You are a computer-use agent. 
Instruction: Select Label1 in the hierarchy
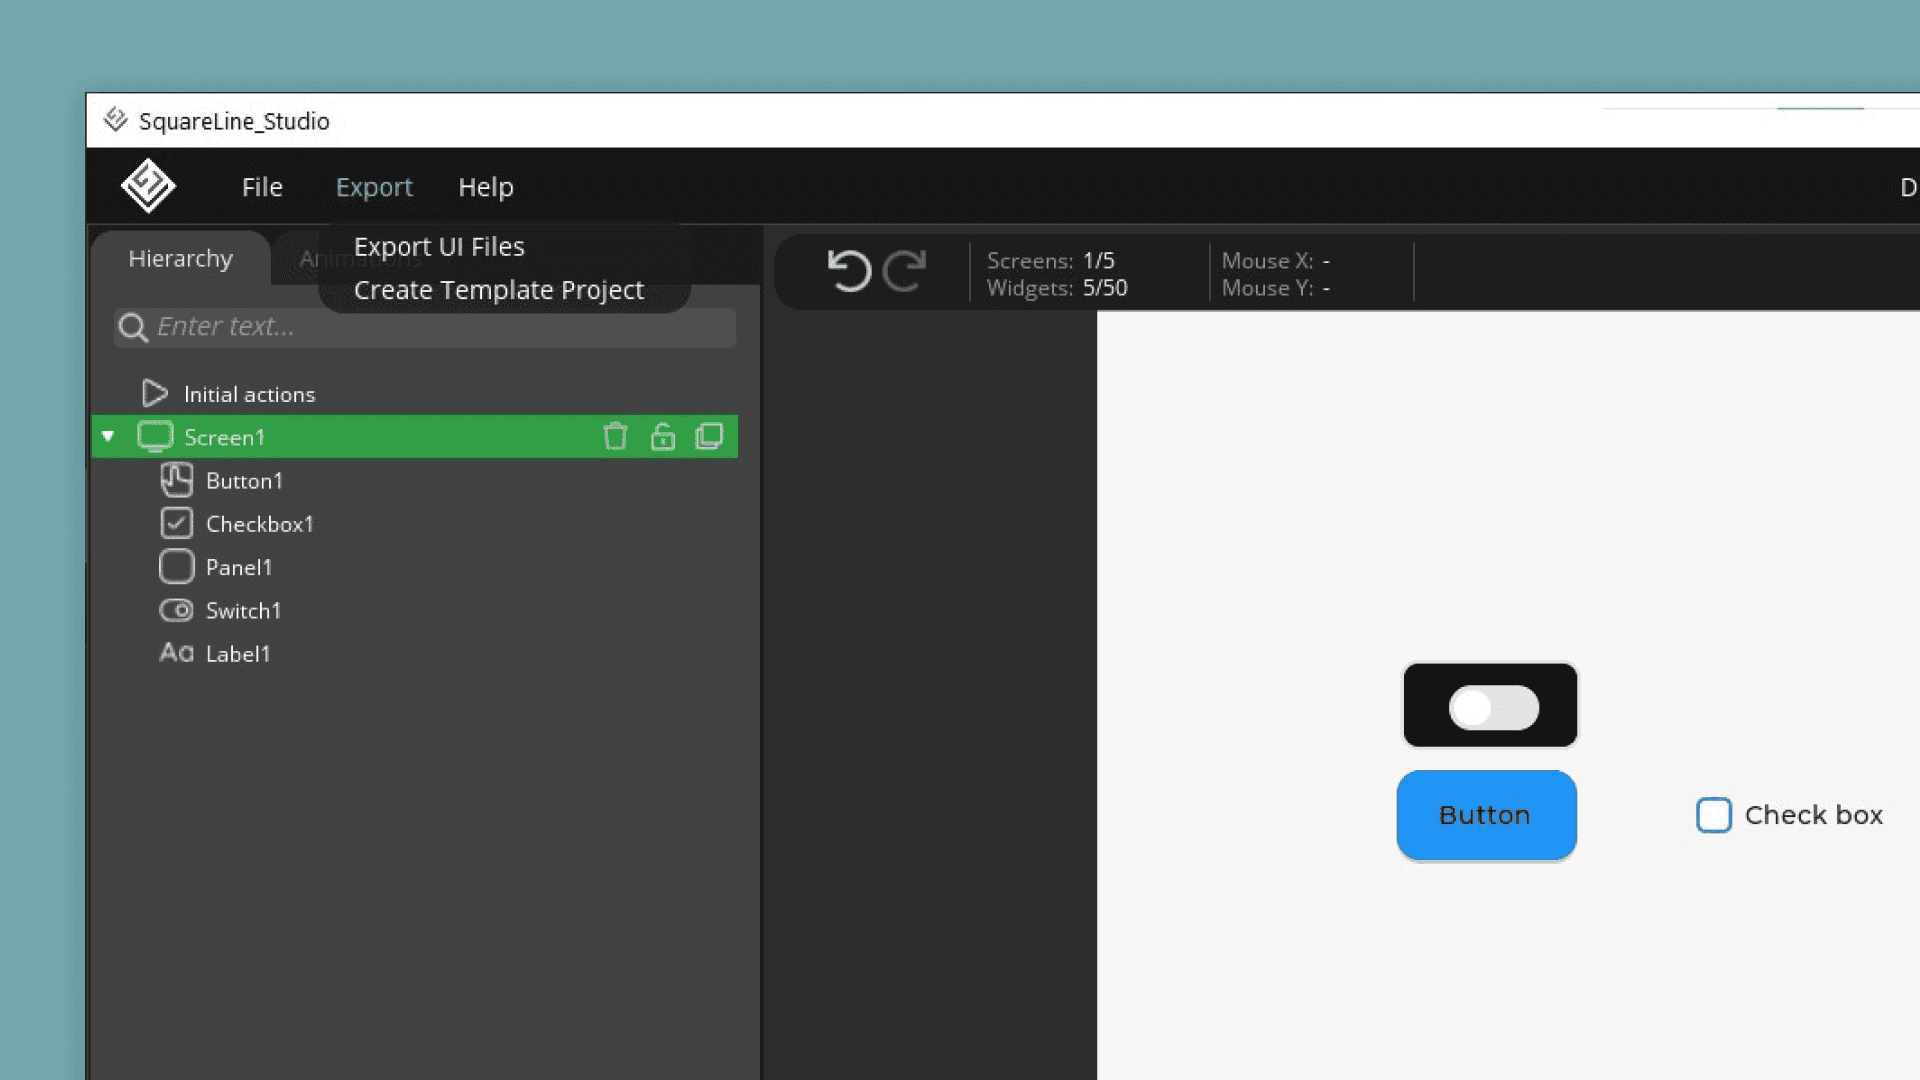pyautogui.click(x=238, y=654)
